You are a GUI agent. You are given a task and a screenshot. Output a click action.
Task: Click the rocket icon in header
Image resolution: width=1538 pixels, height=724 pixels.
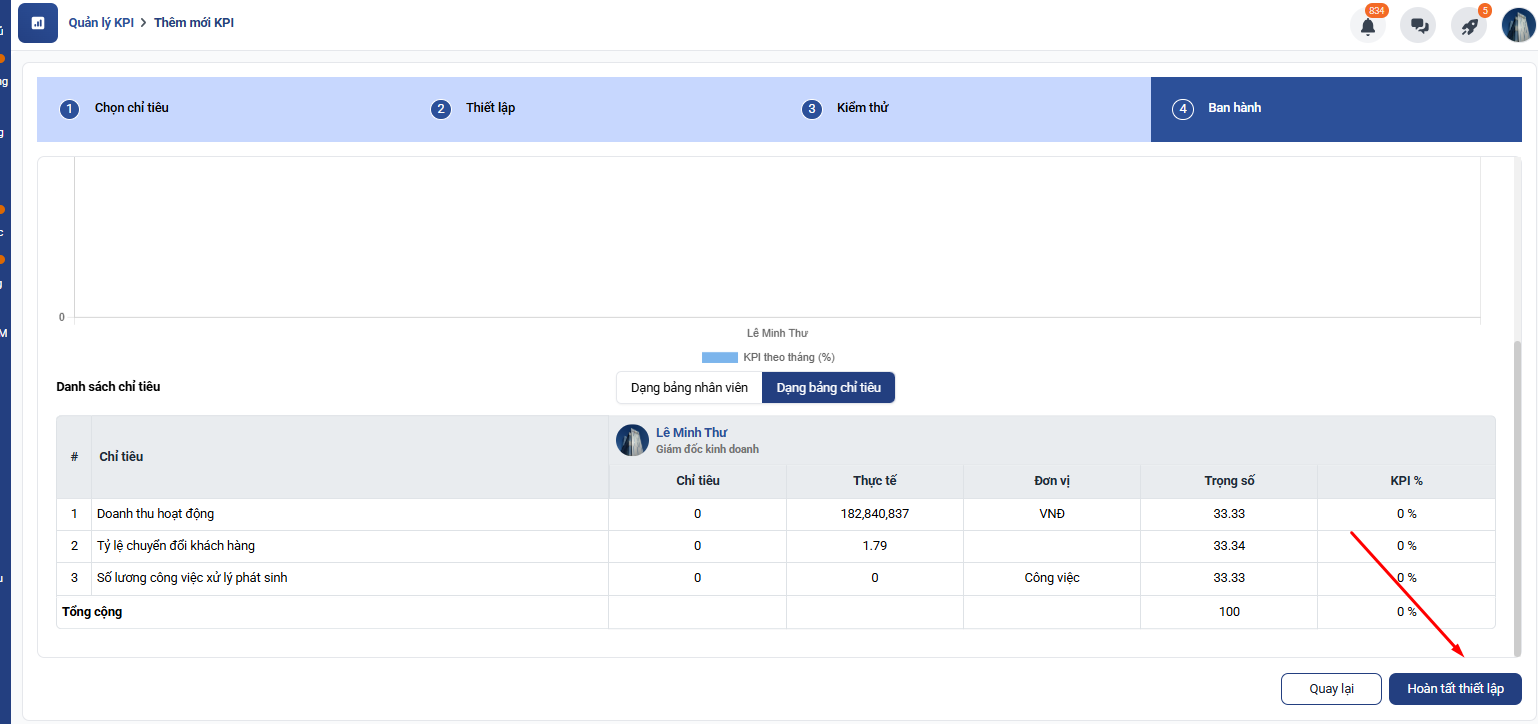[x=1469, y=26]
